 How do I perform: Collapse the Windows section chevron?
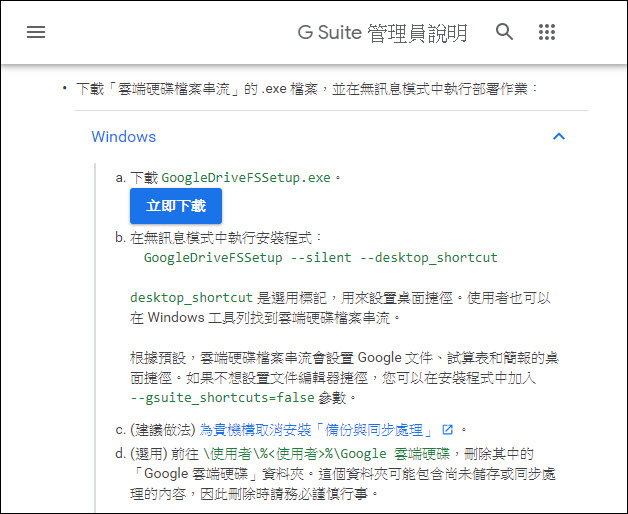[x=559, y=137]
